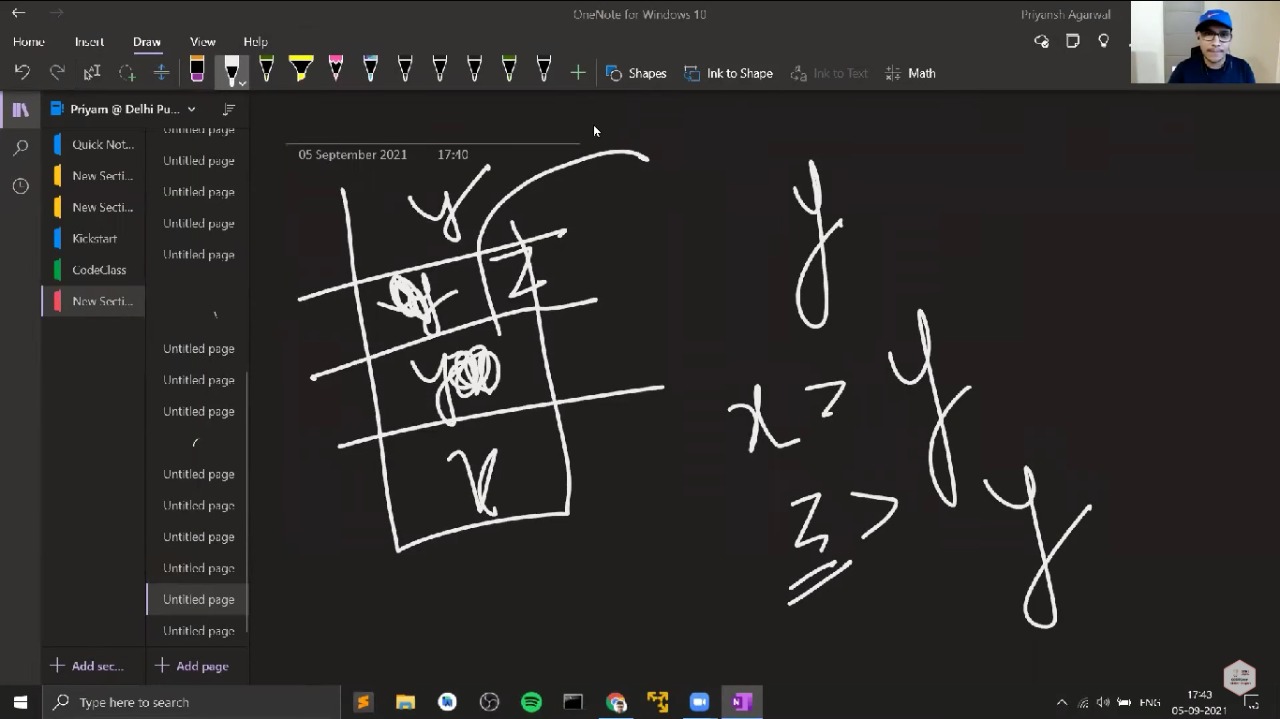
Task: Open Sublime Text from the taskbar
Action: pyautogui.click(x=363, y=702)
